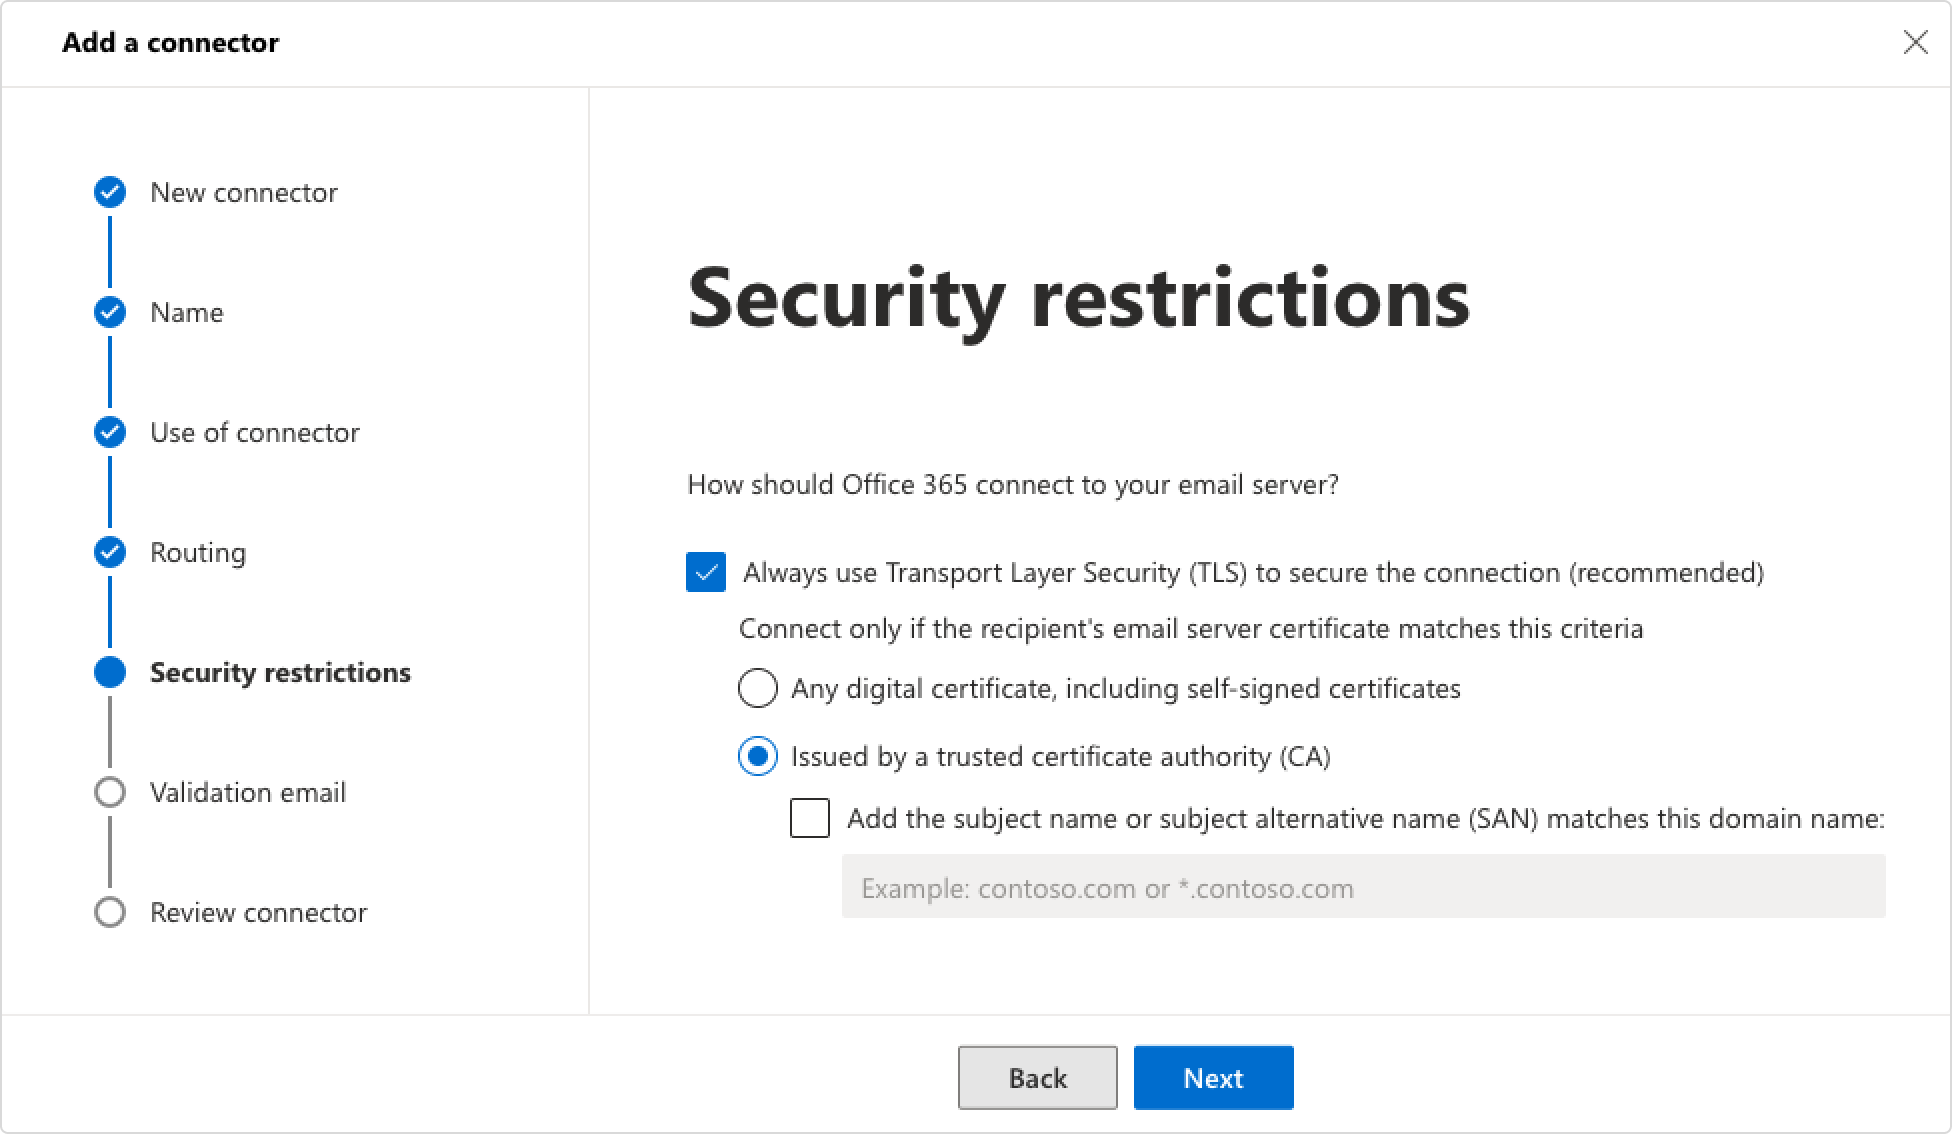This screenshot has height=1134, width=1952.
Task: Click the Next button
Action: [1214, 1078]
